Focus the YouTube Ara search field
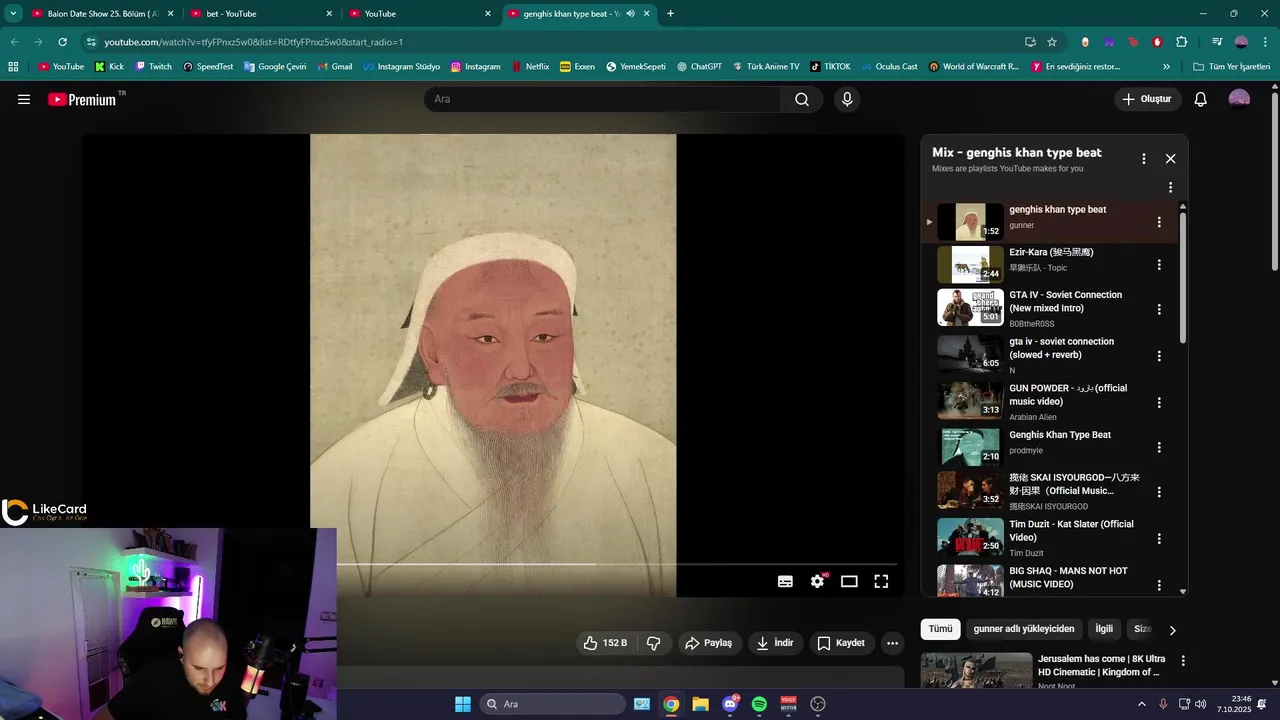This screenshot has height=720, width=1280. coord(603,99)
